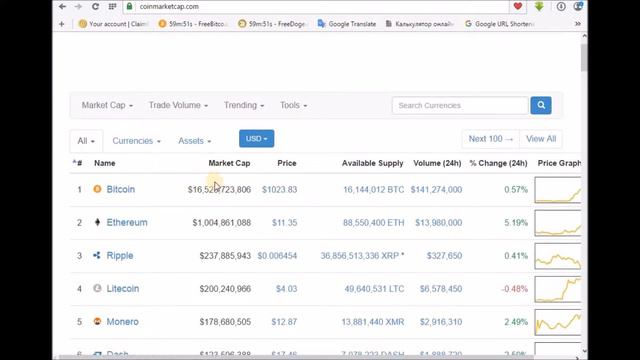Image resolution: width=640 pixels, height=360 pixels.
Task: Open Litecoin price graph thumbnail
Action: (558, 289)
